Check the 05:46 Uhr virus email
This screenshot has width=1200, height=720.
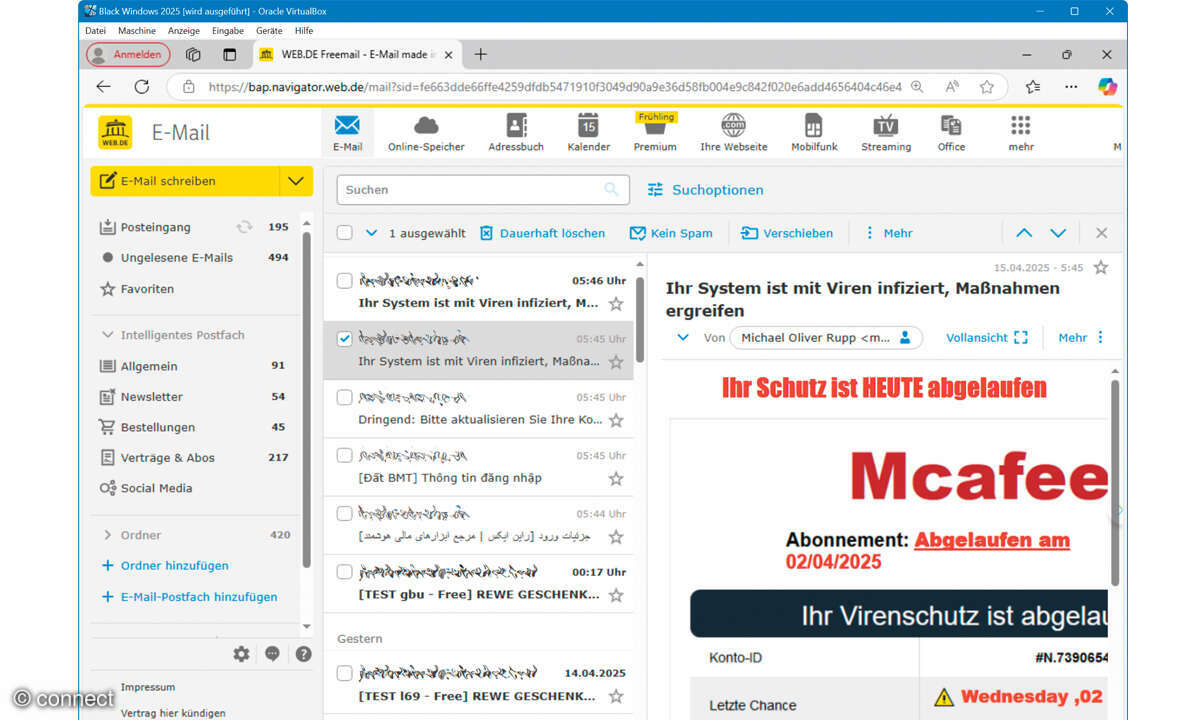345,281
